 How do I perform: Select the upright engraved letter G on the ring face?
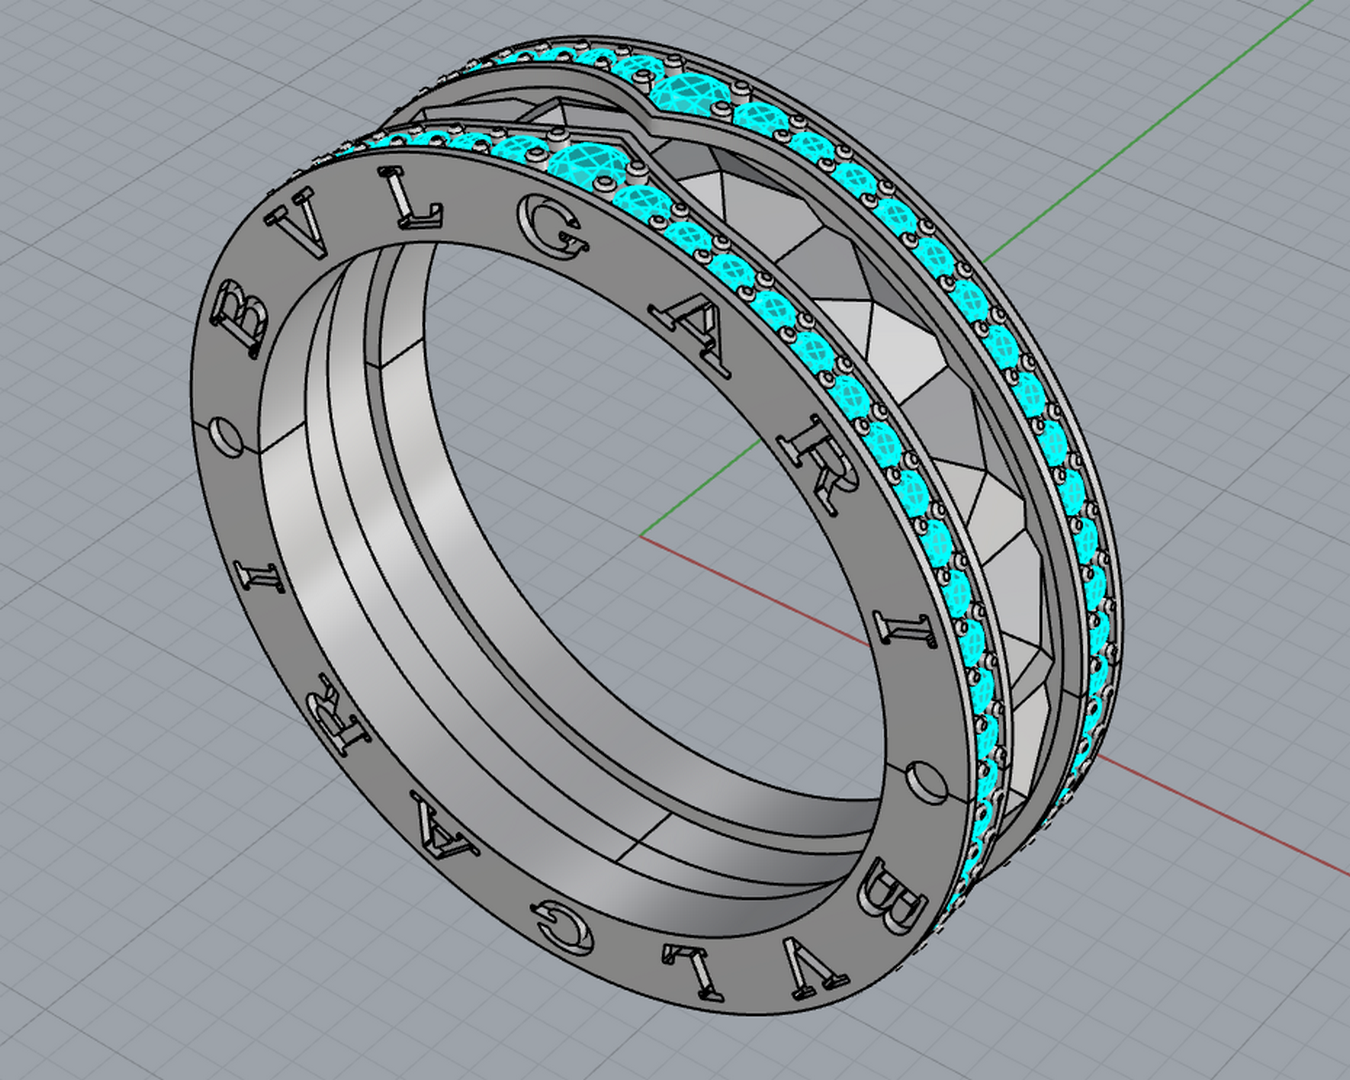click(x=552, y=227)
